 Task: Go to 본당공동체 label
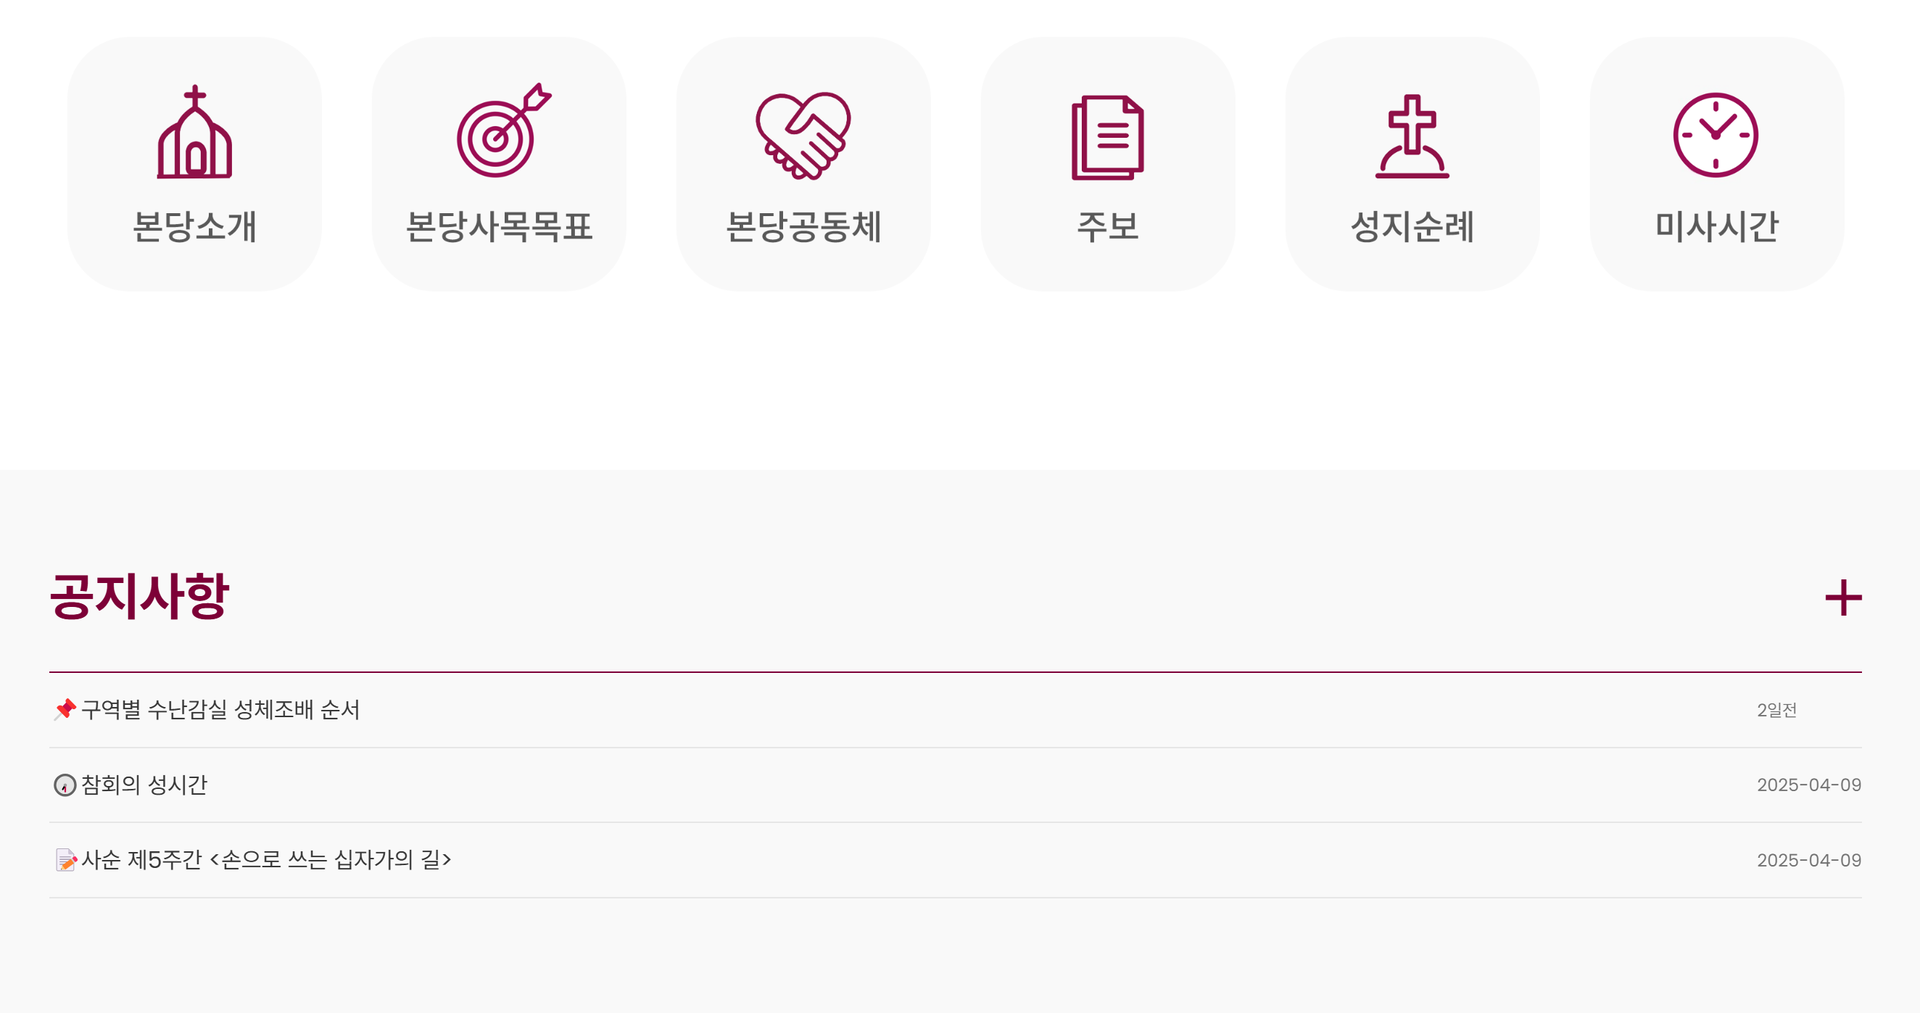(x=803, y=226)
